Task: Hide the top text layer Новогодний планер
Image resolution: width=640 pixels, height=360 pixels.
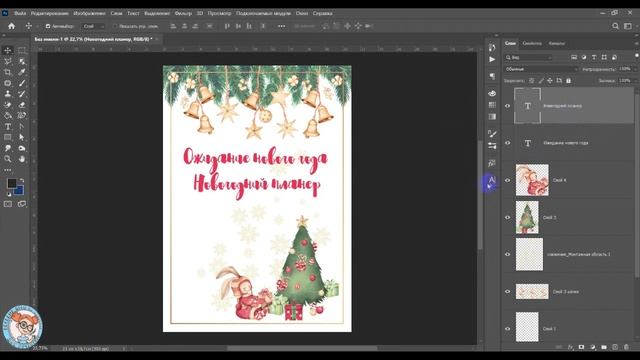Action: [x=508, y=106]
